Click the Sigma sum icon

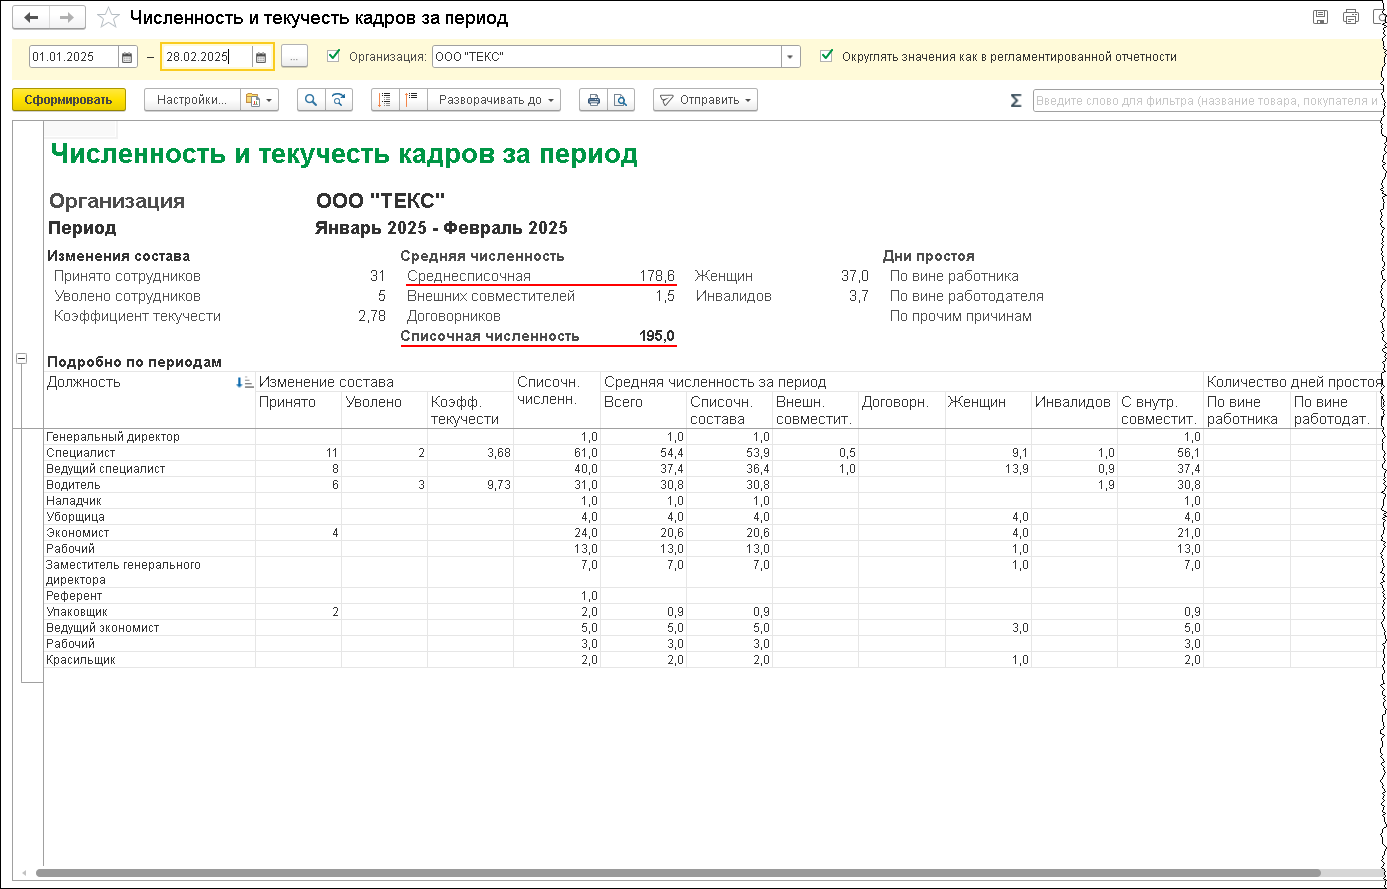[x=1016, y=100]
